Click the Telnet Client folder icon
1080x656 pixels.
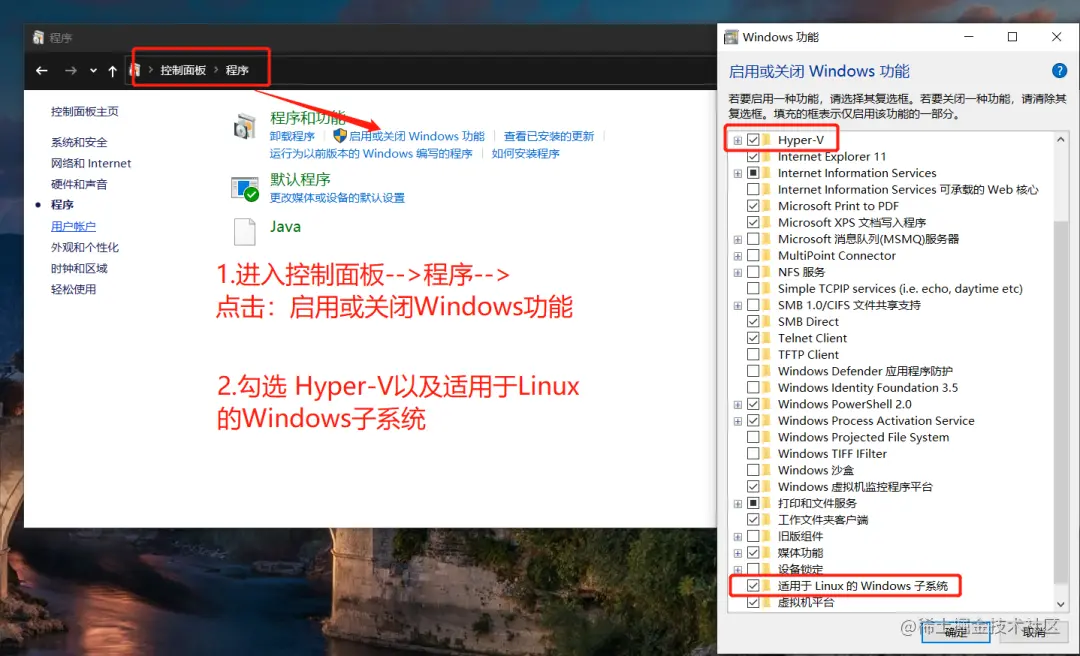(x=767, y=338)
